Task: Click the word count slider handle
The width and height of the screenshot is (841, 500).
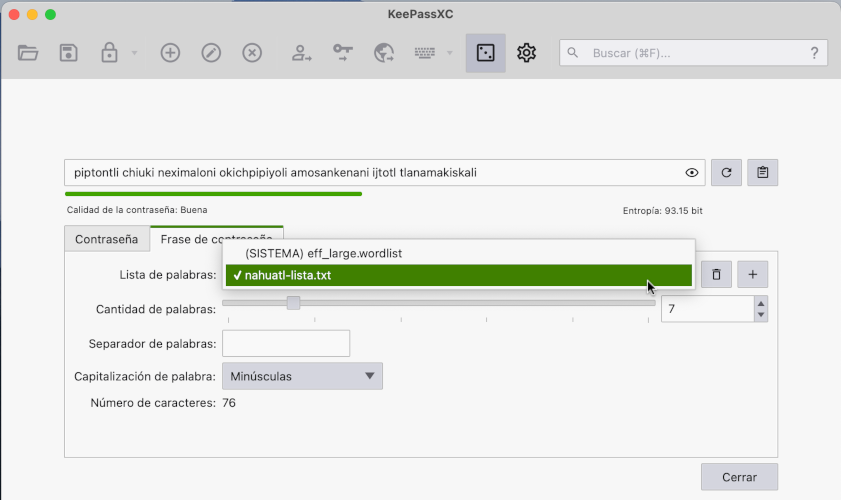Action: pos(293,303)
